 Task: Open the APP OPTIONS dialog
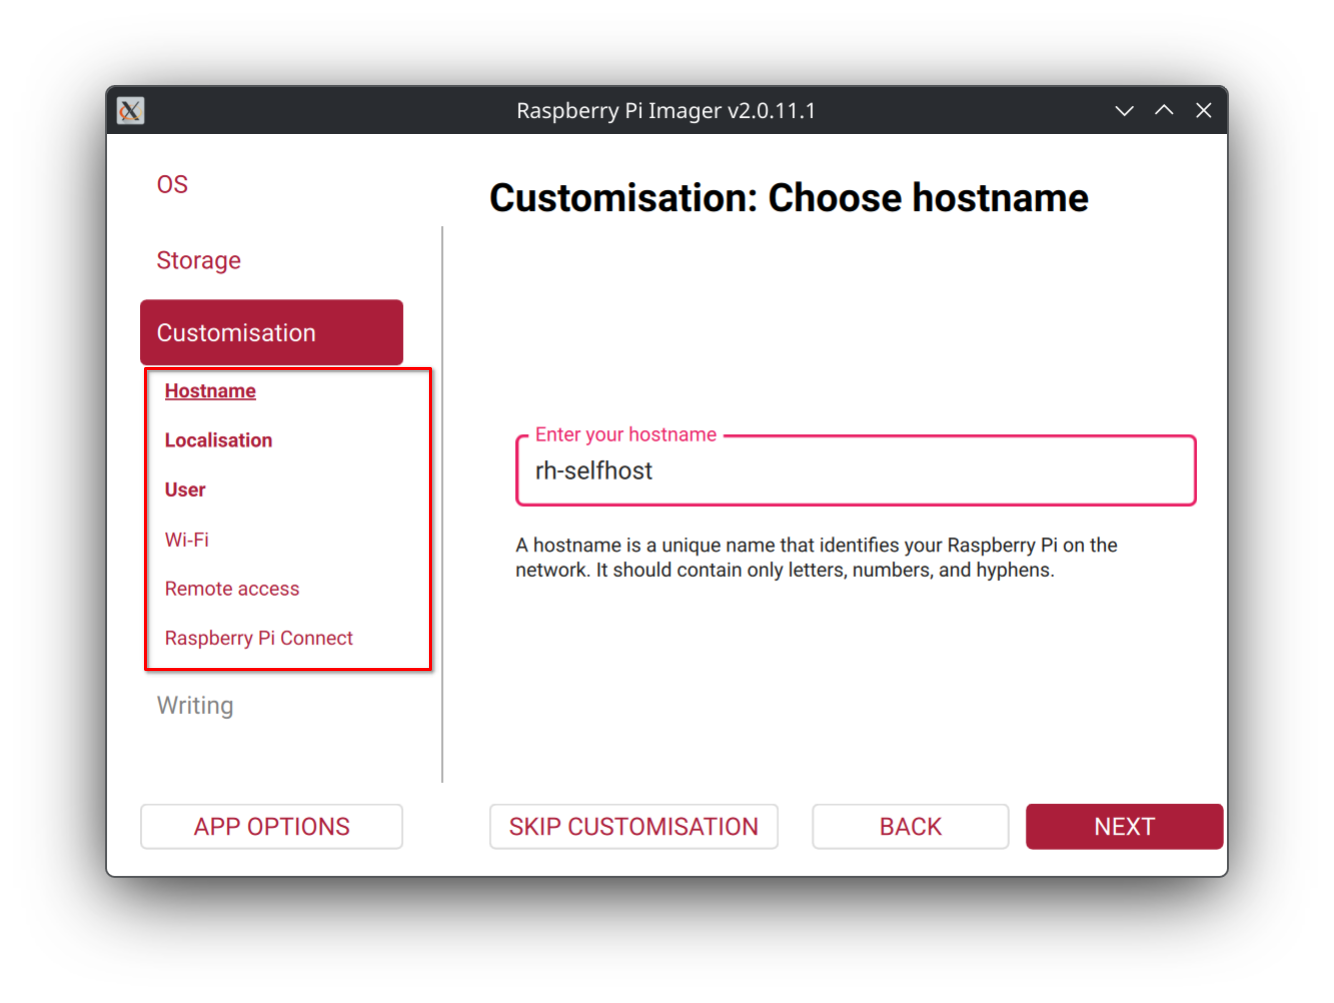271,827
